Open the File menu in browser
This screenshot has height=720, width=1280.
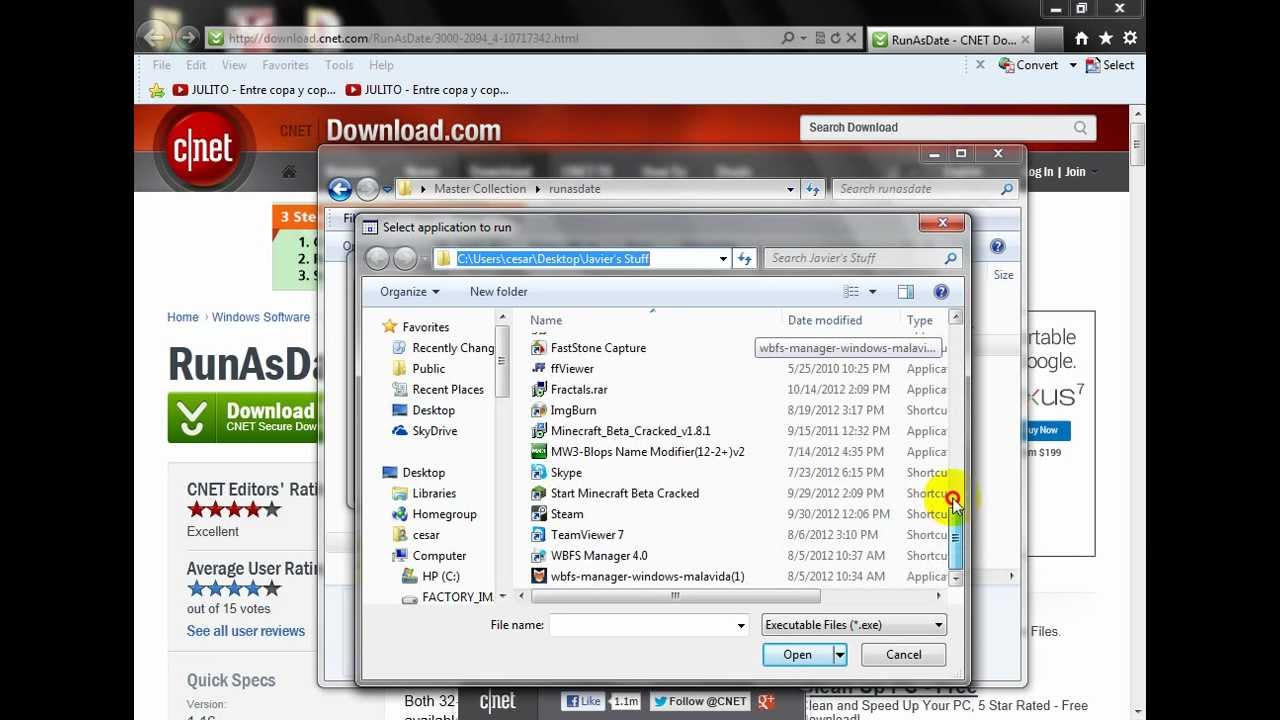pyautogui.click(x=161, y=65)
